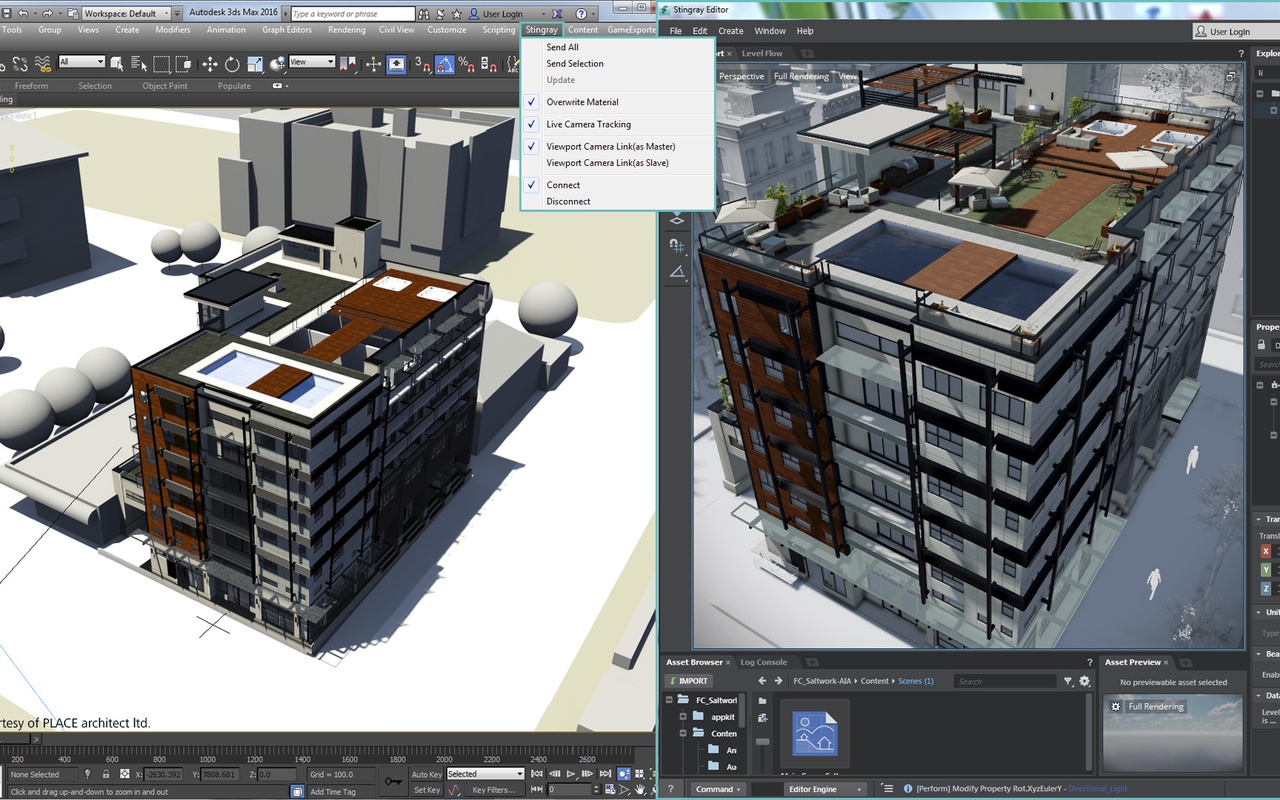Expand the appkit folder in tree
Viewport: 1280px width, 800px height.
coord(684,717)
